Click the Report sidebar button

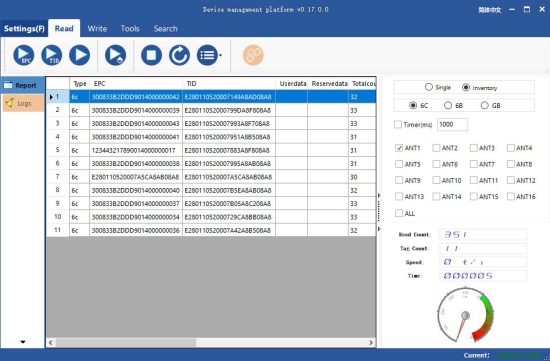pyautogui.click(x=22, y=85)
